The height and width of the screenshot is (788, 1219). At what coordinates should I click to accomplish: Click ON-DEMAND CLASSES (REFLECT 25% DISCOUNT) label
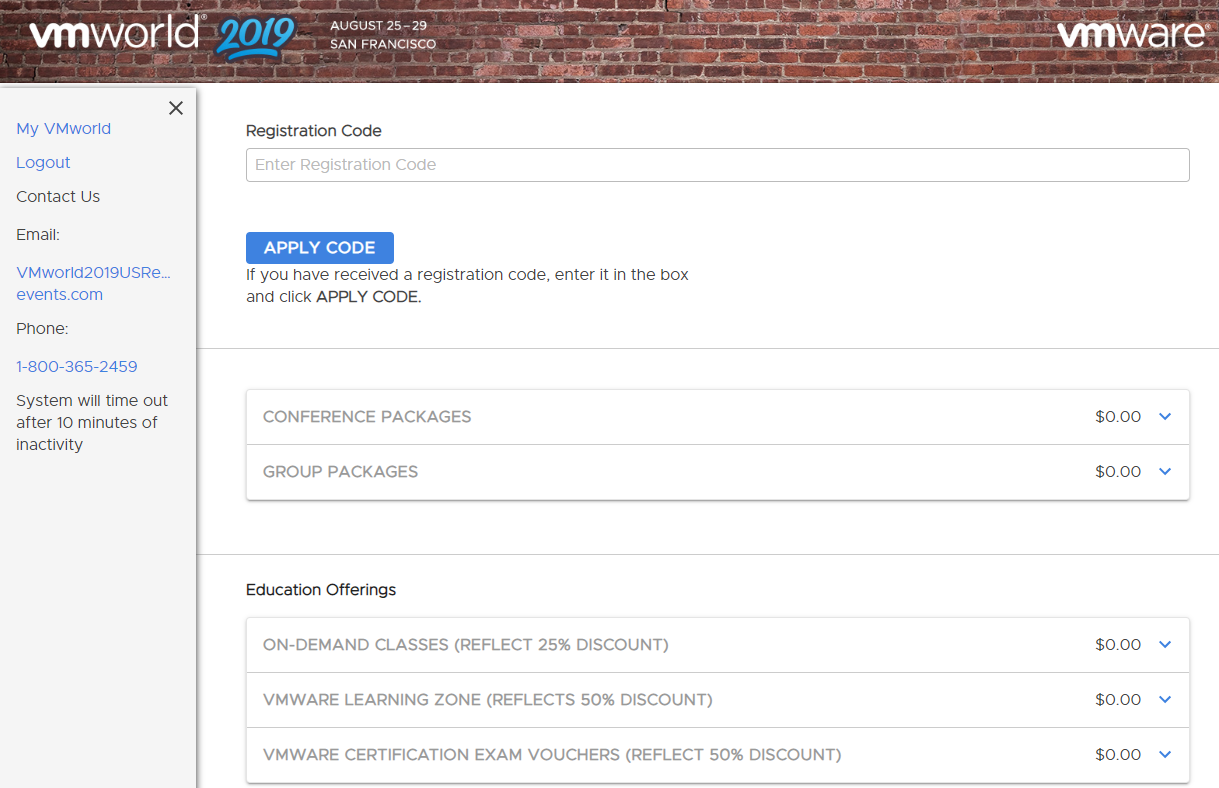465,645
